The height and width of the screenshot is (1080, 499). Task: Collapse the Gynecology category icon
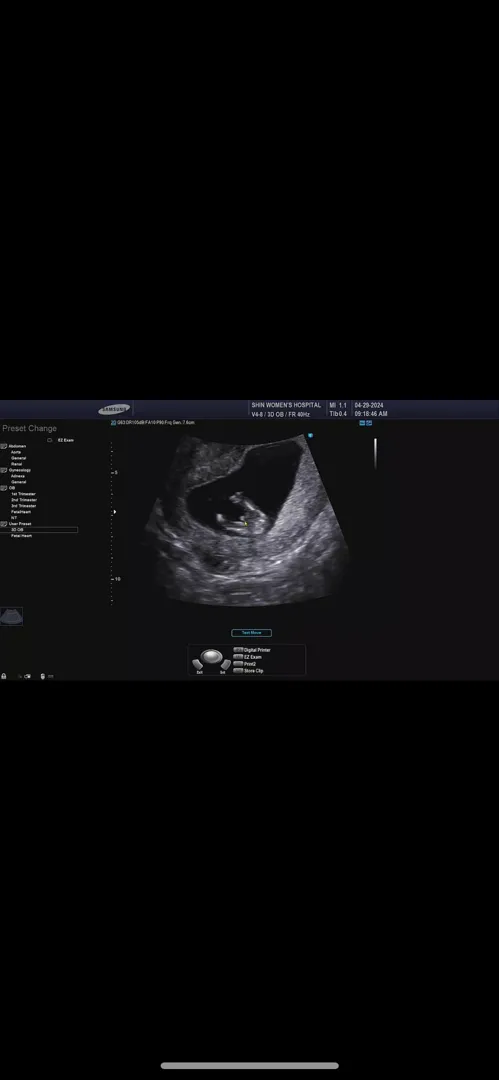point(3,470)
